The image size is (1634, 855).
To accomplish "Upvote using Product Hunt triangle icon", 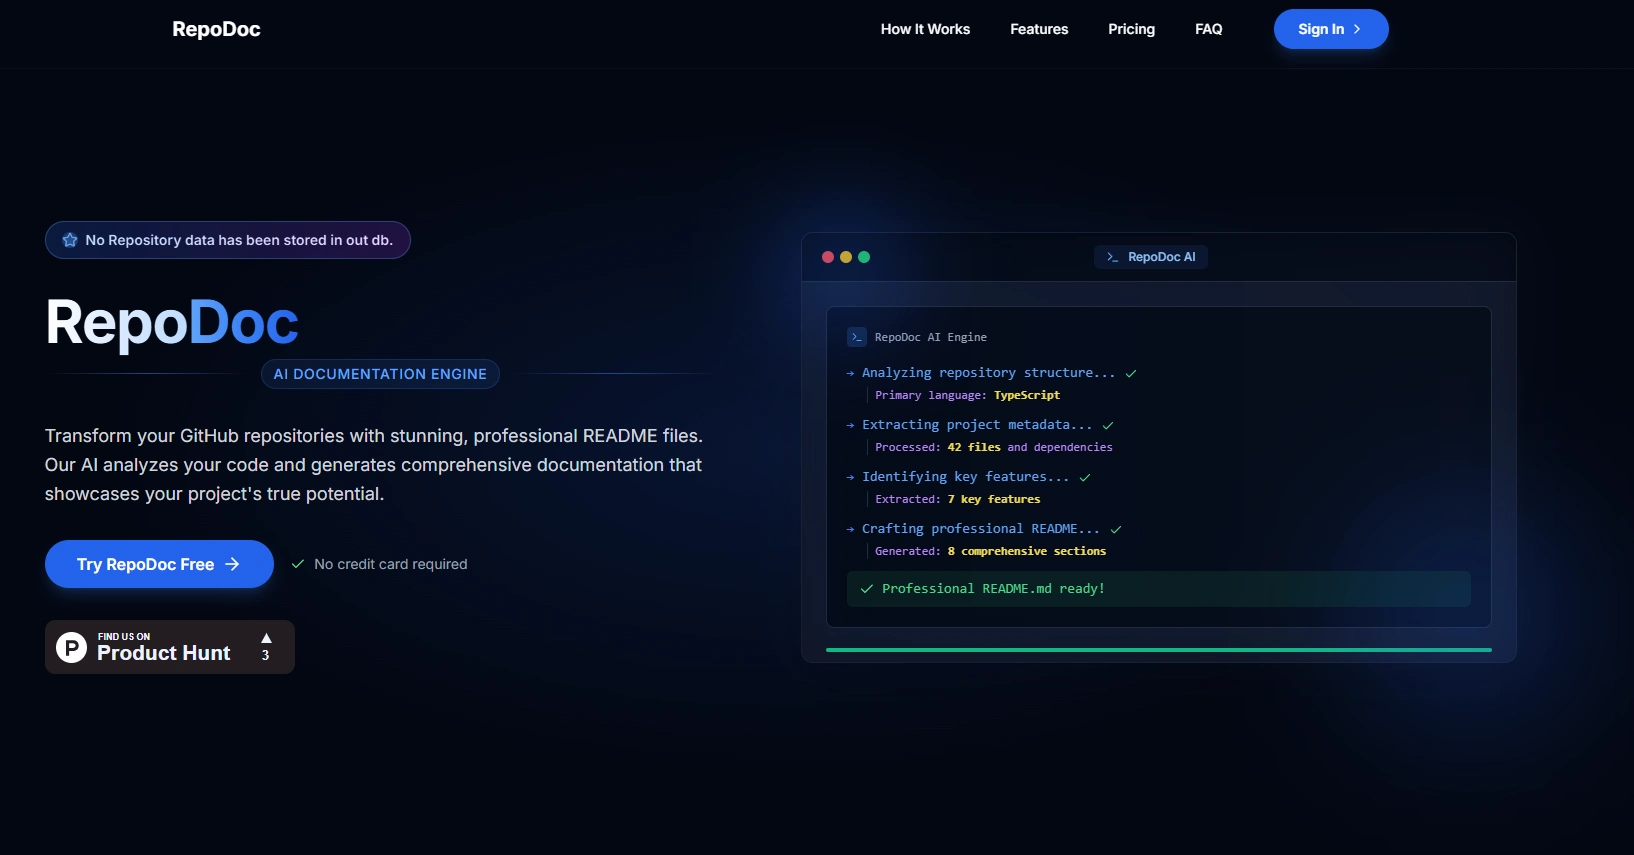I will pos(266,638).
